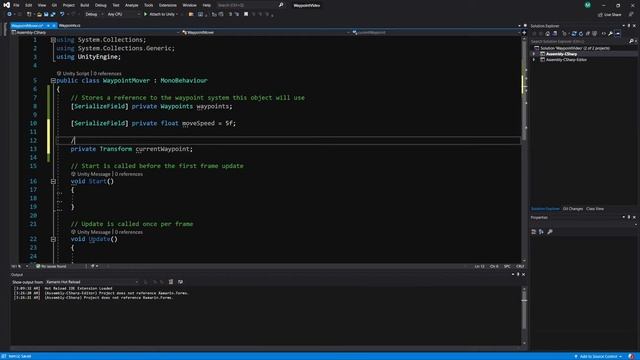This screenshot has width=640, height=360.
Task: Switch to the Class View tab
Action: [x=595, y=209]
